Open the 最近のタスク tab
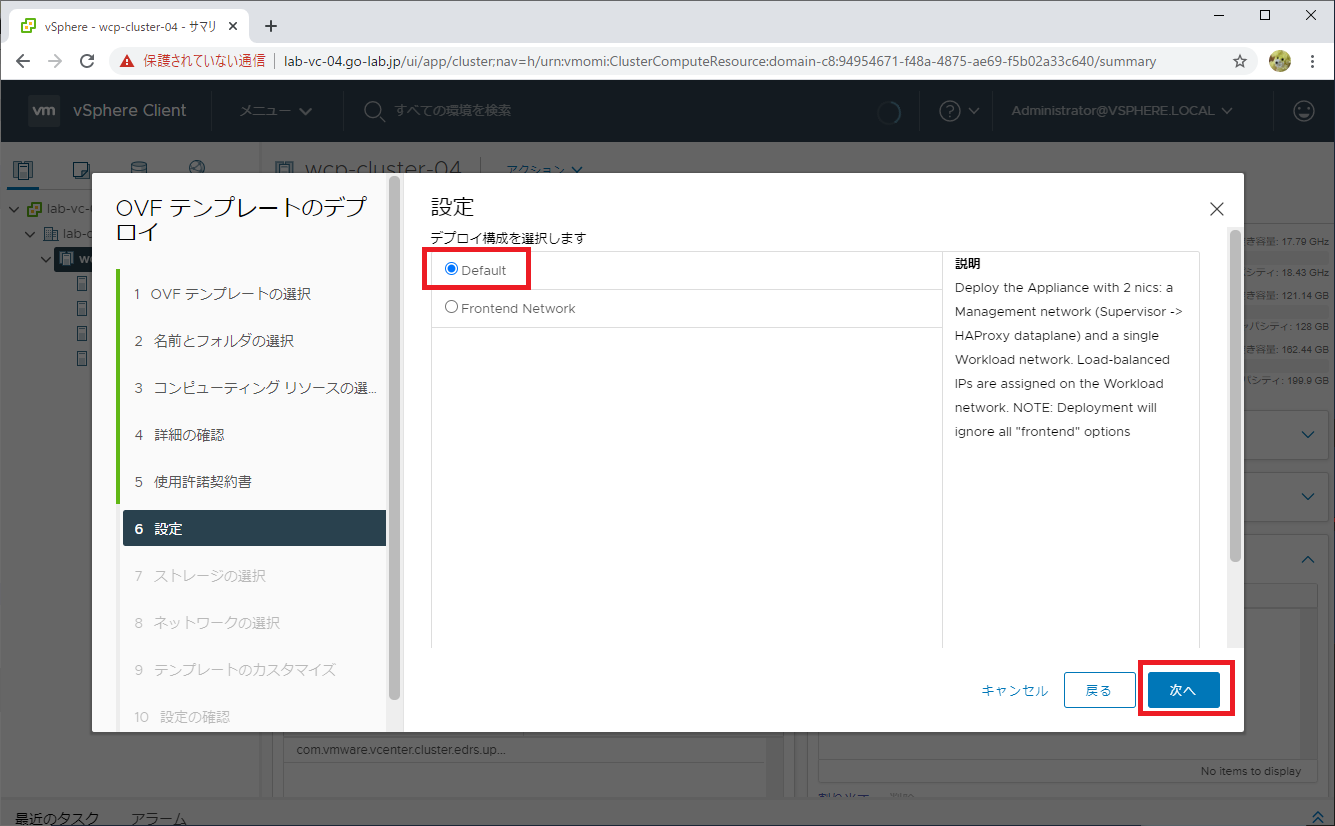The image size is (1335, 826). point(57,817)
